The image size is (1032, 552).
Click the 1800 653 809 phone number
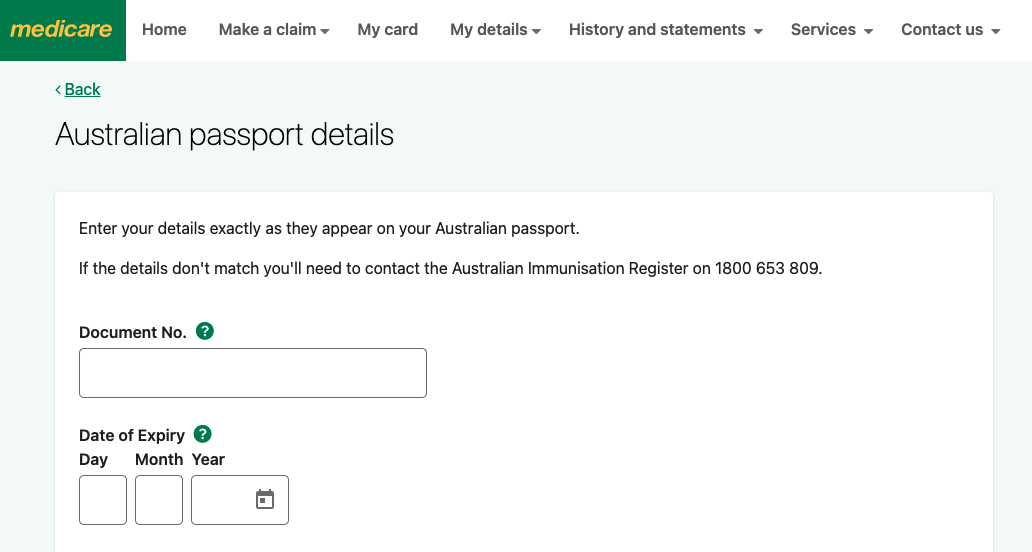pyautogui.click(x=767, y=268)
